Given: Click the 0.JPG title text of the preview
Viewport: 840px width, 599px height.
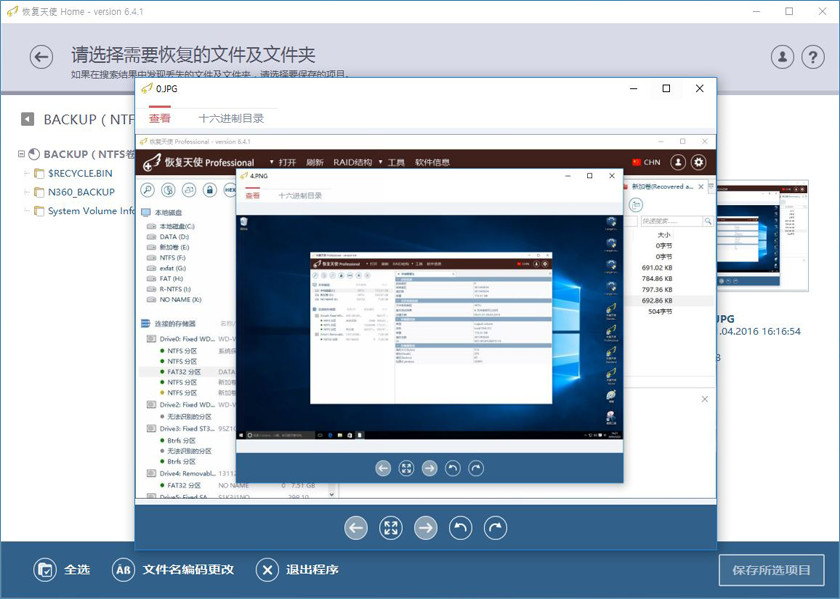Looking at the screenshot, I should coord(167,89).
